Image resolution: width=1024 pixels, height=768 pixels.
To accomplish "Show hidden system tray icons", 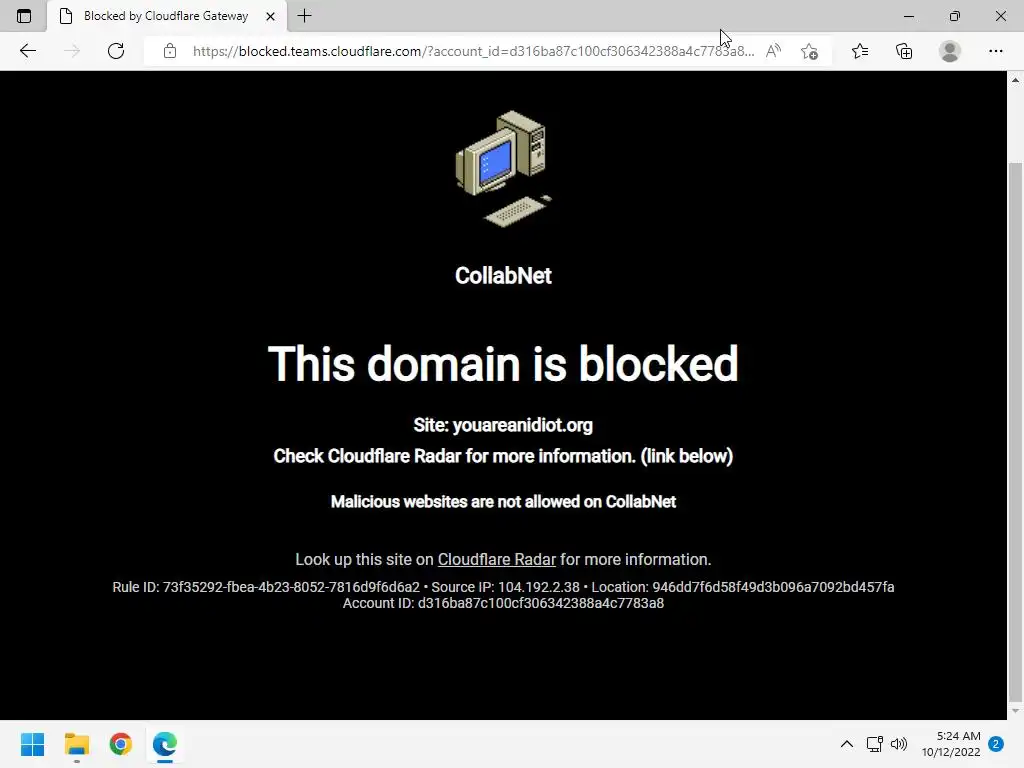I will coord(846,744).
